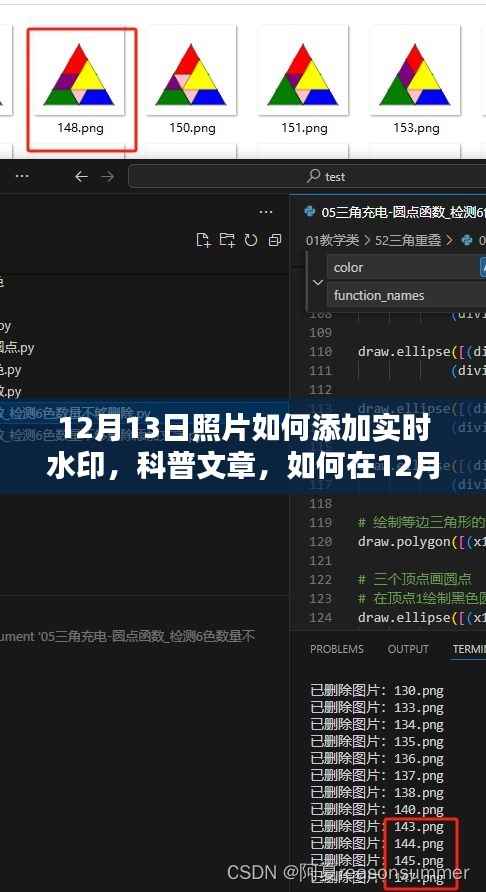
Task: Open breadcrumb folder 52三角重叠
Action: pos(408,240)
